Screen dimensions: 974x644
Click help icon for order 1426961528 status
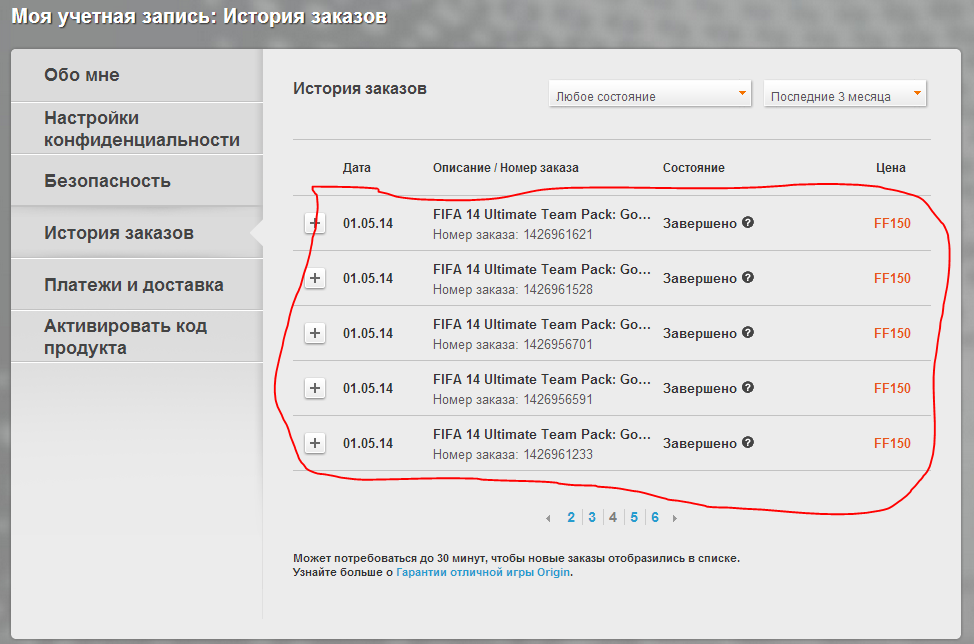pos(748,277)
